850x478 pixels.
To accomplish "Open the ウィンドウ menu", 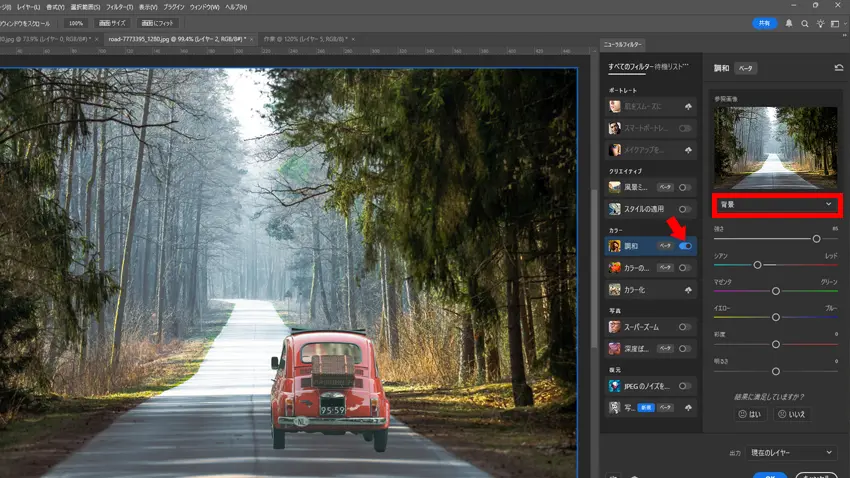I will coord(204,7).
